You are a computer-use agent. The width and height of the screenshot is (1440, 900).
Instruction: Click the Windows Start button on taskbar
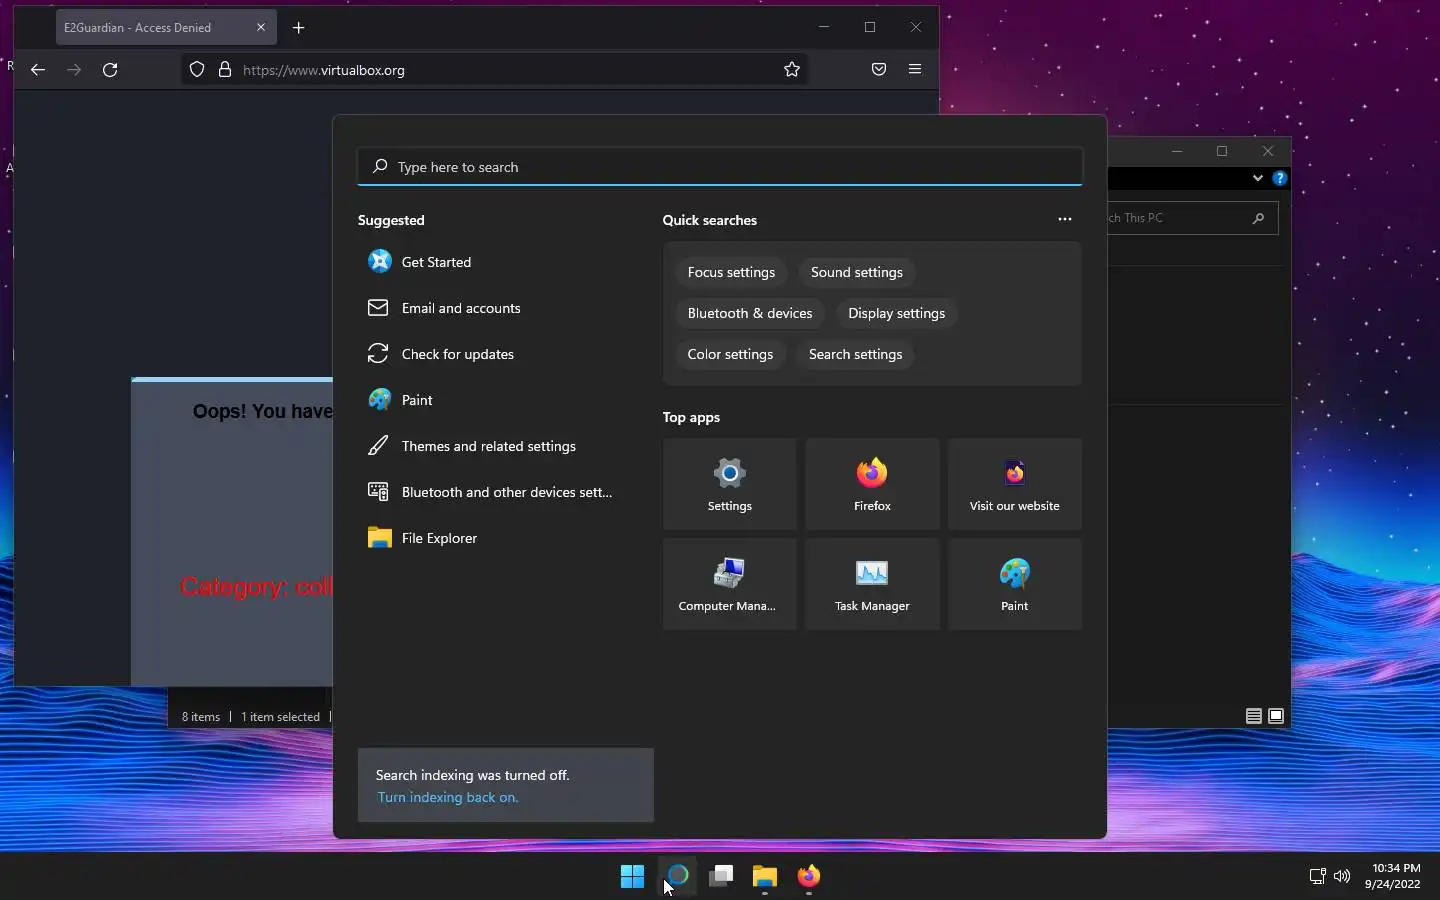[x=633, y=877]
